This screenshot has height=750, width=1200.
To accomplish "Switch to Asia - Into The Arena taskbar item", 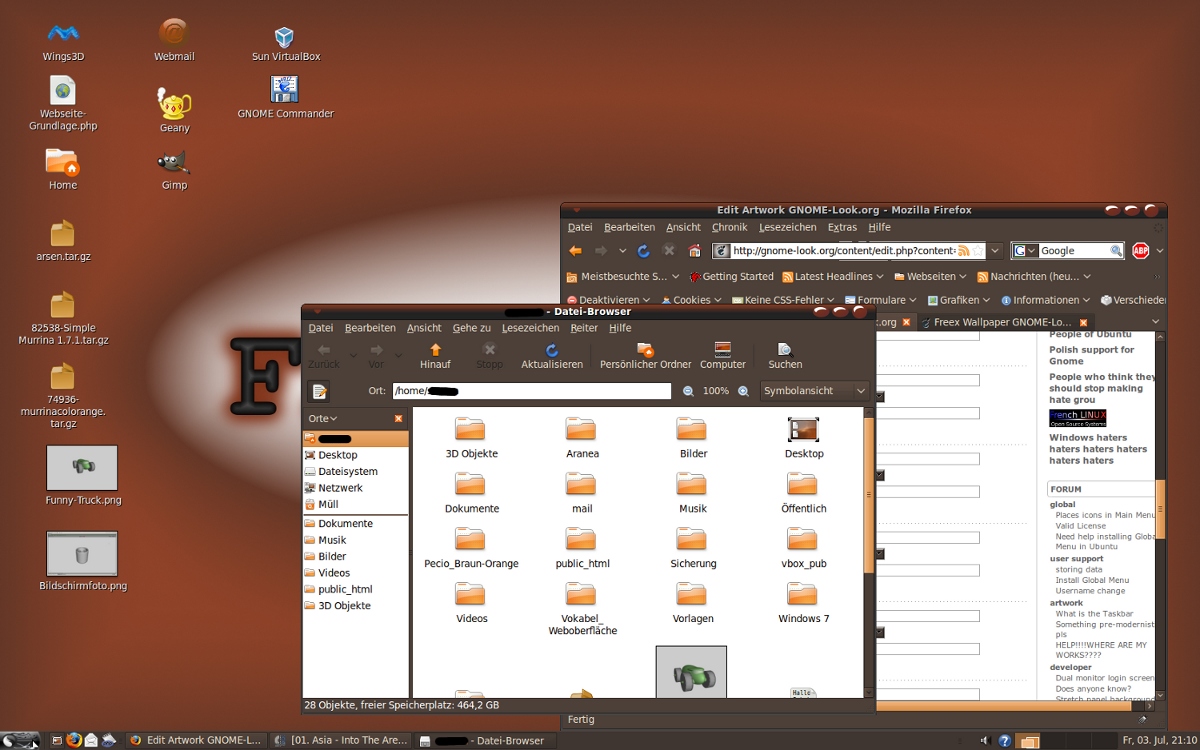I will coord(340,740).
